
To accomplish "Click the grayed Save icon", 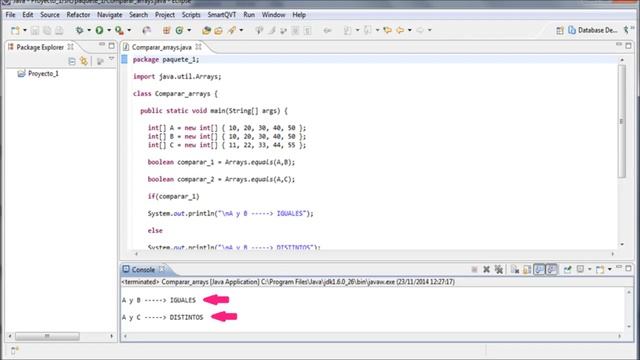I will [35, 30].
